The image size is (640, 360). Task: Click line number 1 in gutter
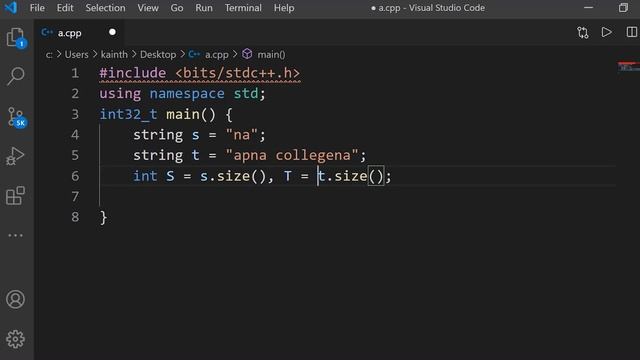pyautogui.click(x=75, y=73)
